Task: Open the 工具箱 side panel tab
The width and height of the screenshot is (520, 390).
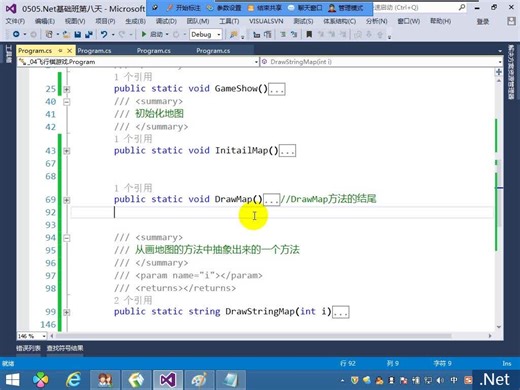Action: (x=8, y=53)
